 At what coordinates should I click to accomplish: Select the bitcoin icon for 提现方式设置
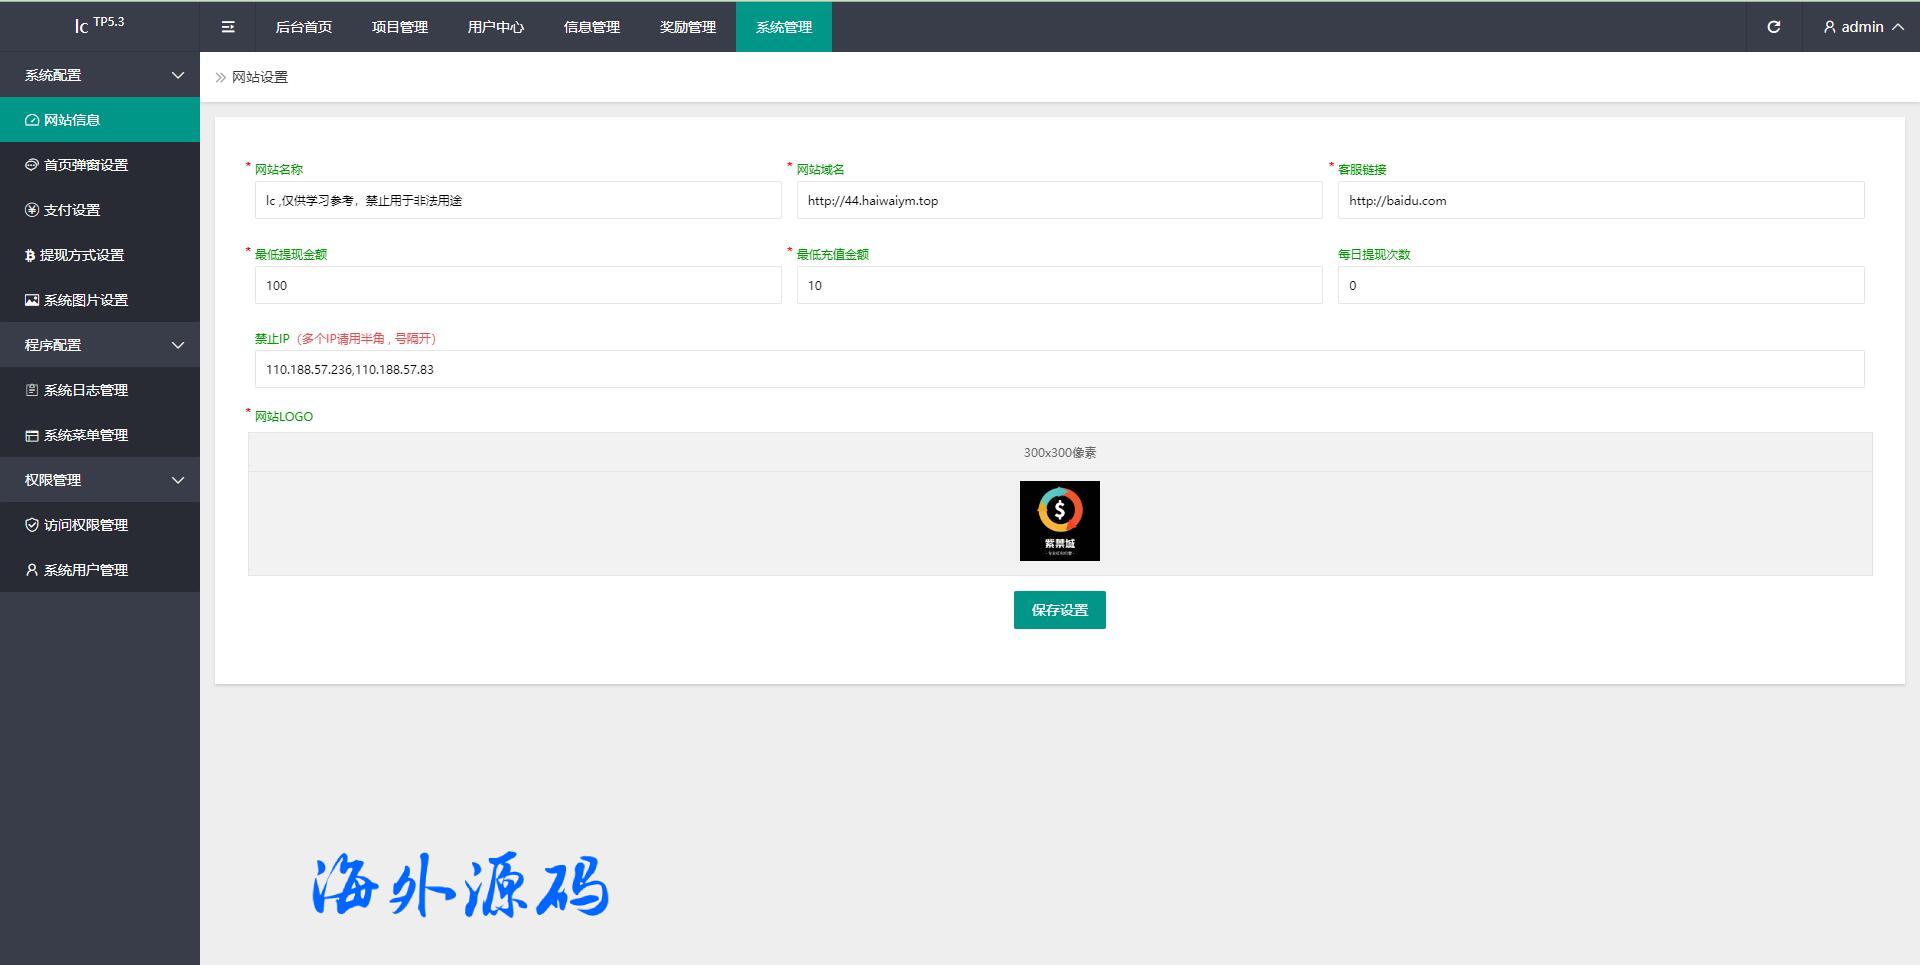(x=30, y=255)
